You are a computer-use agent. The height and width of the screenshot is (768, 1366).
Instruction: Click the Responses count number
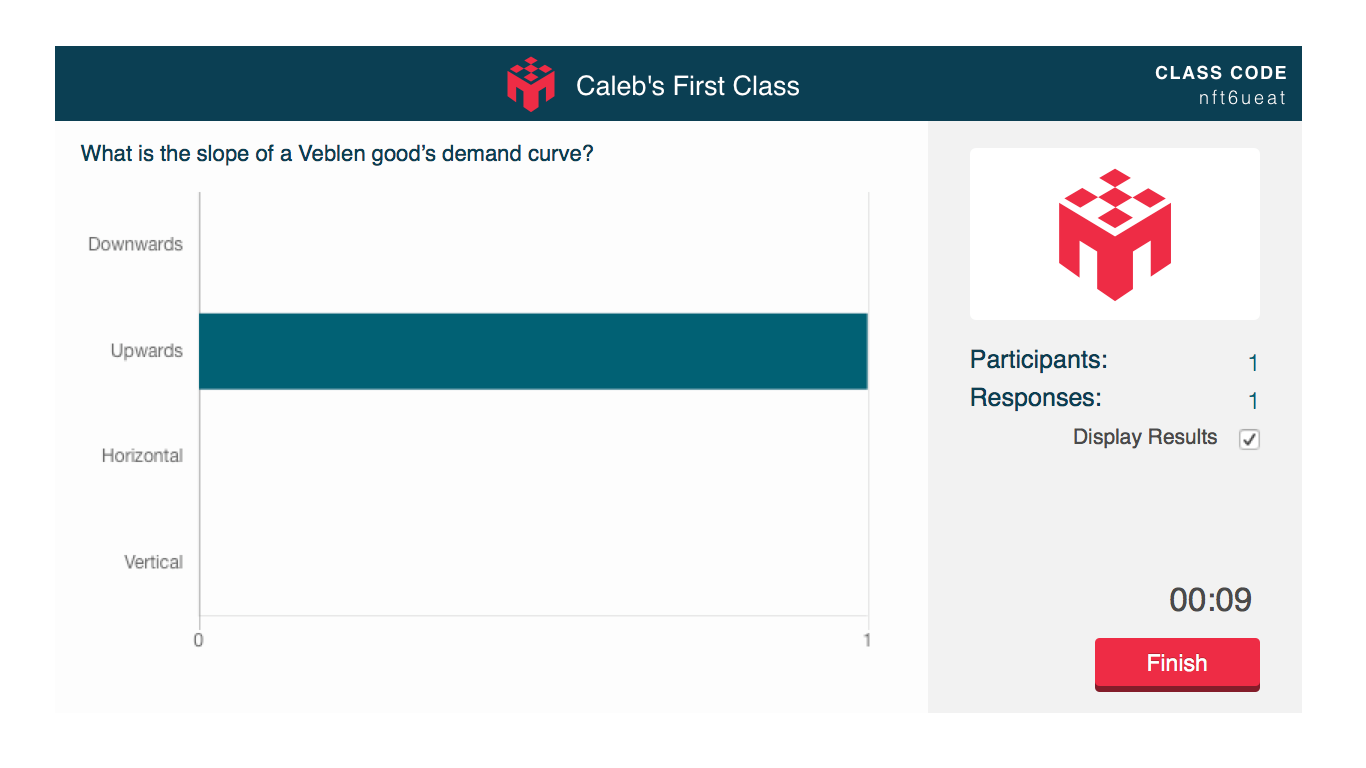(x=1253, y=402)
